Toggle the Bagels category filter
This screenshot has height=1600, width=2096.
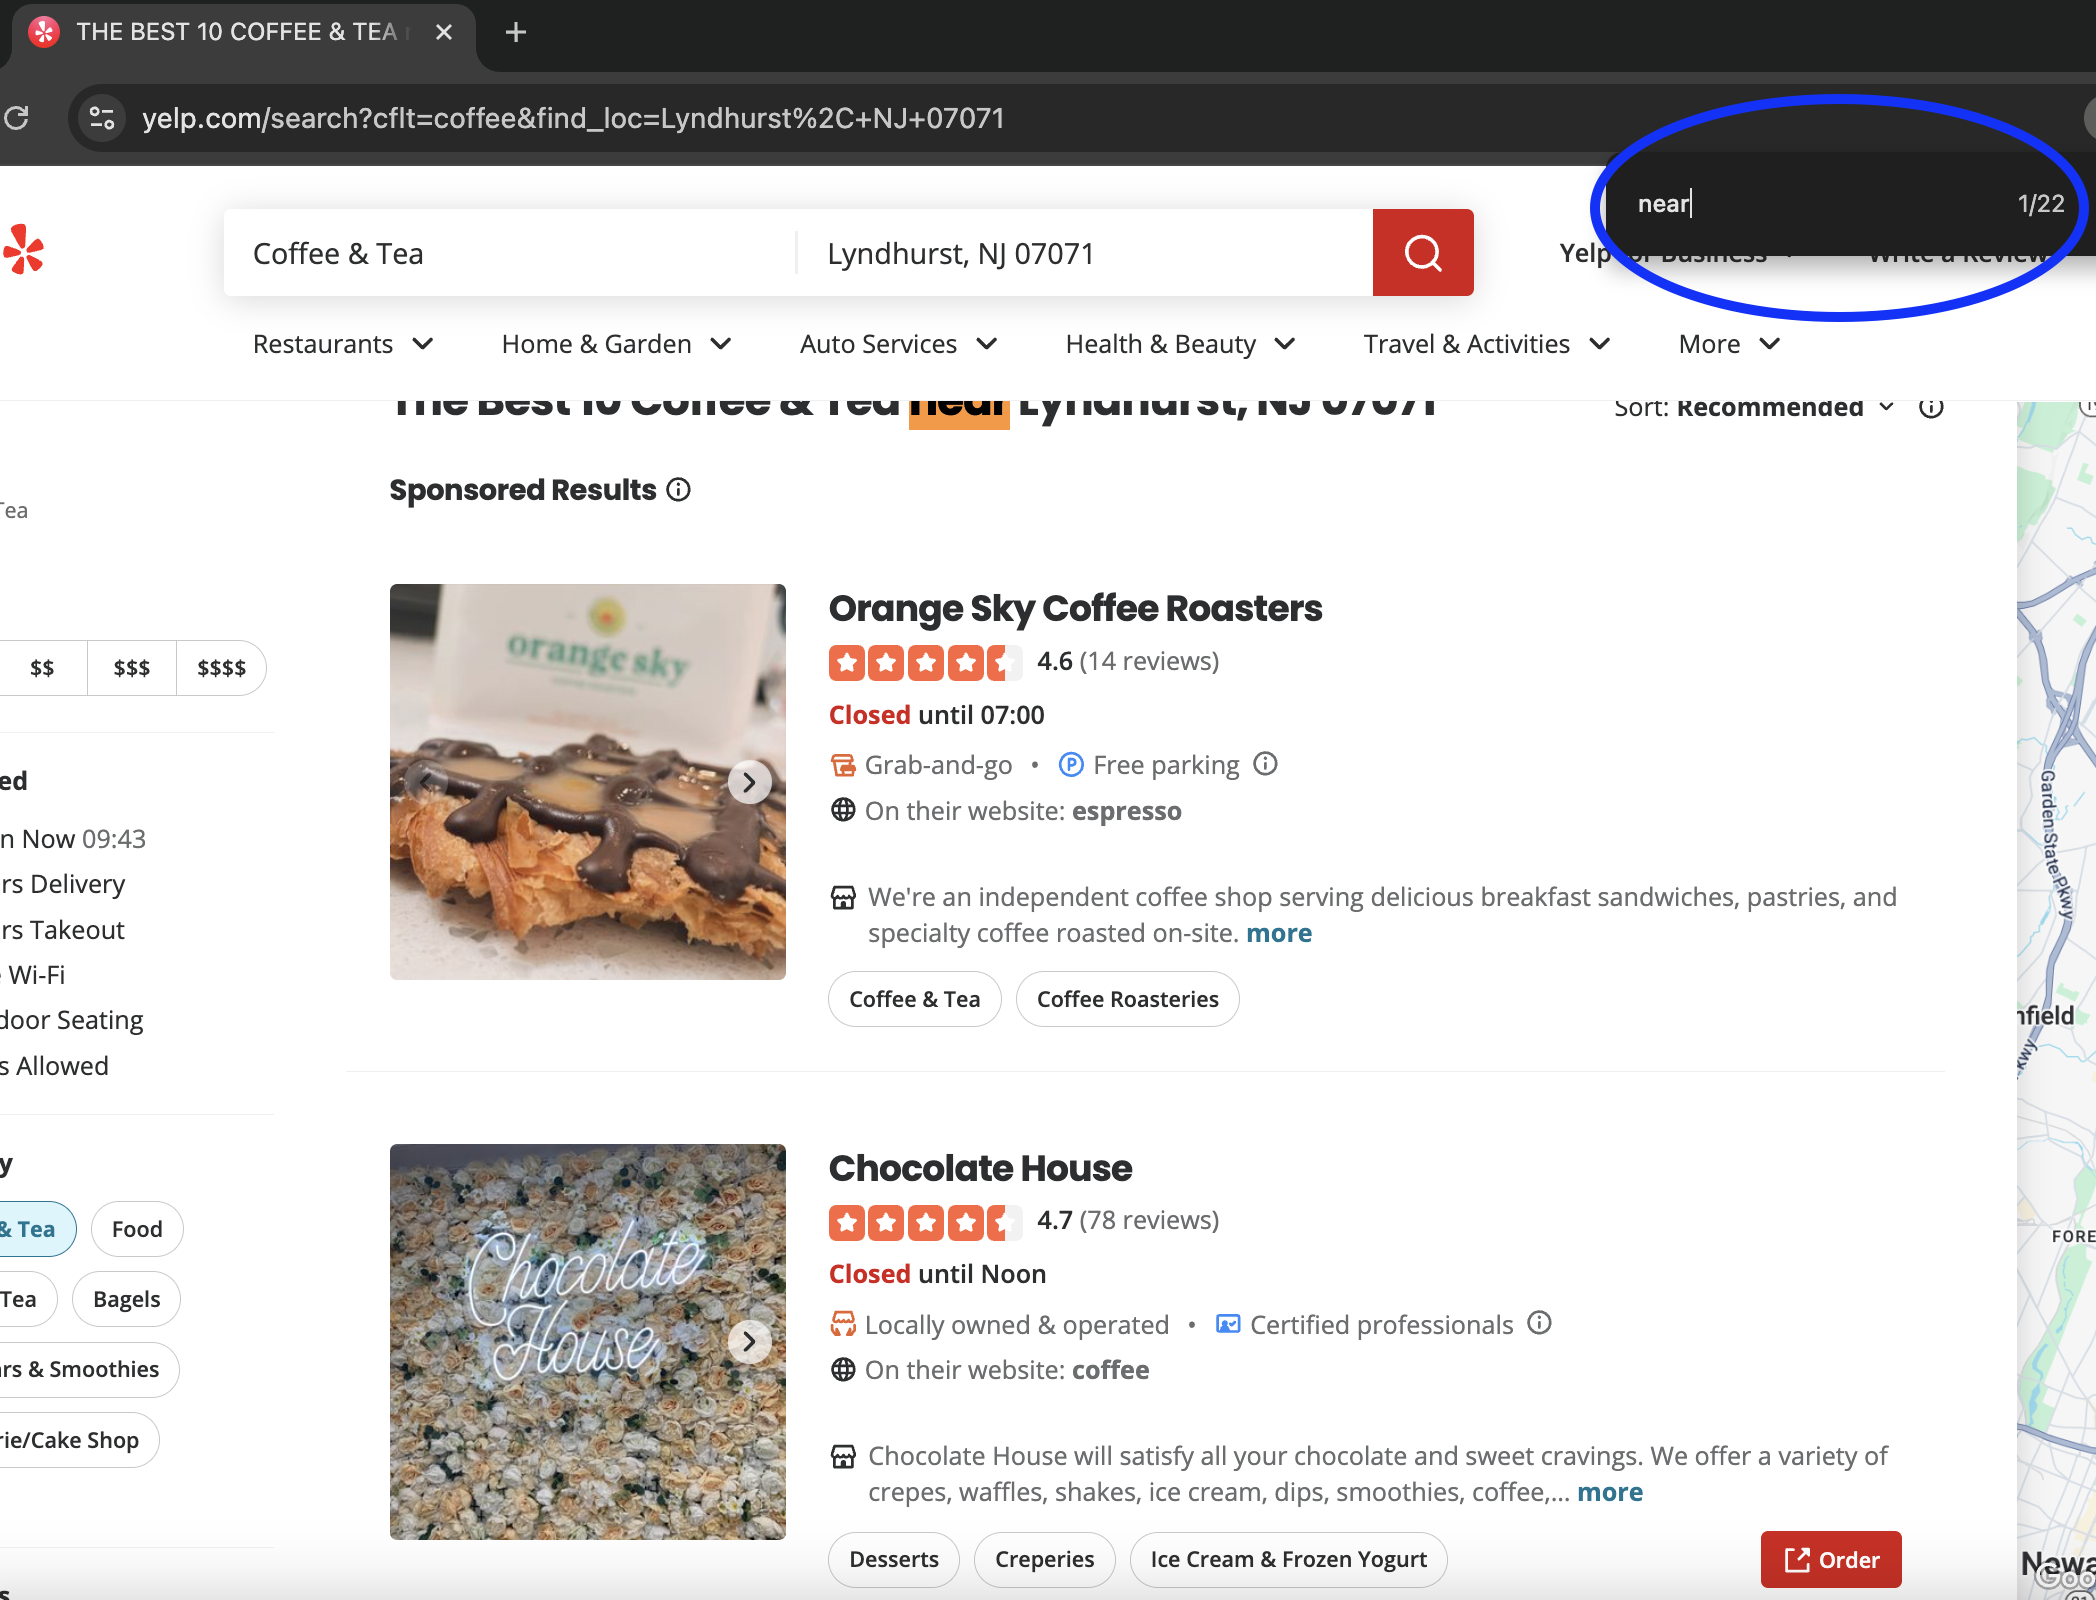coord(126,1298)
